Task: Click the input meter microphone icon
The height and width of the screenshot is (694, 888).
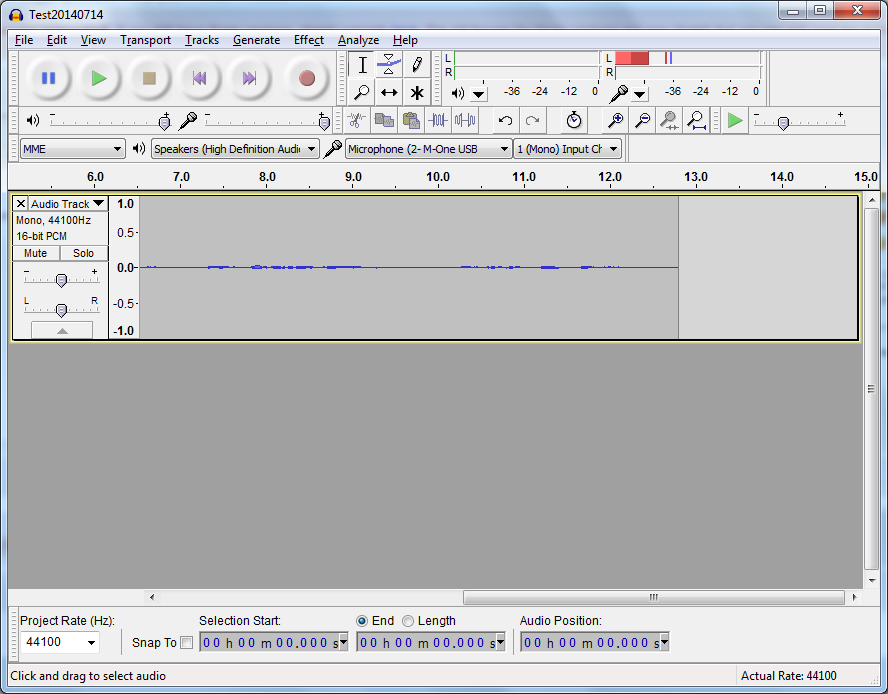Action: pos(618,93)
